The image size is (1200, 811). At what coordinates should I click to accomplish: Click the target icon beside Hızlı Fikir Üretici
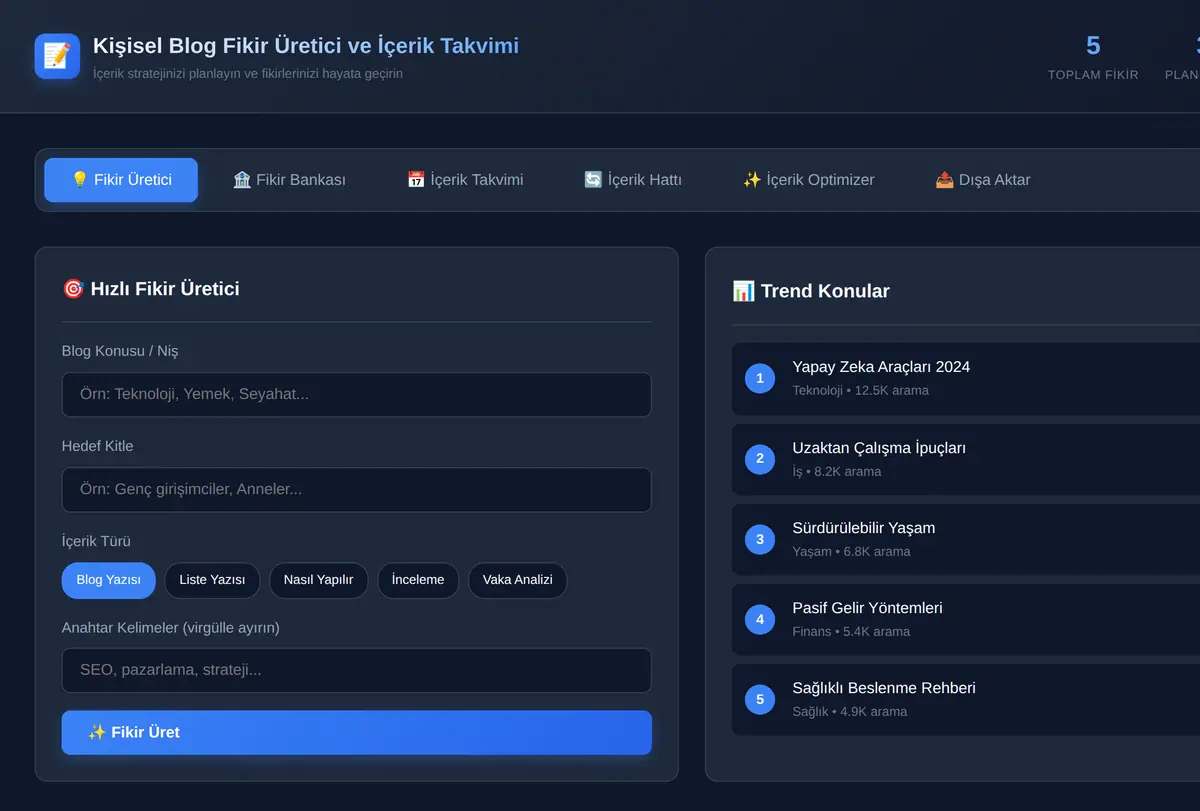73,289
